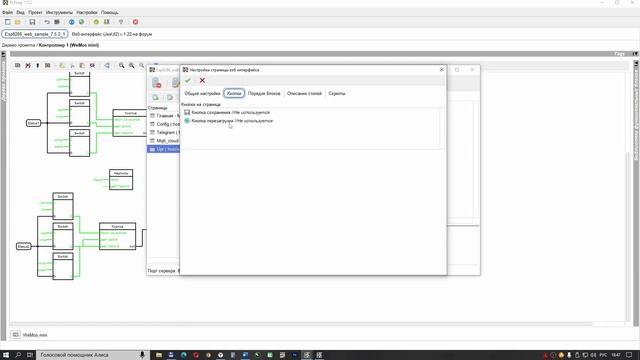Confirm page settings with green checkmark
Screen dimensions: 640x360
pyautogui.click(x=188, y=81)
